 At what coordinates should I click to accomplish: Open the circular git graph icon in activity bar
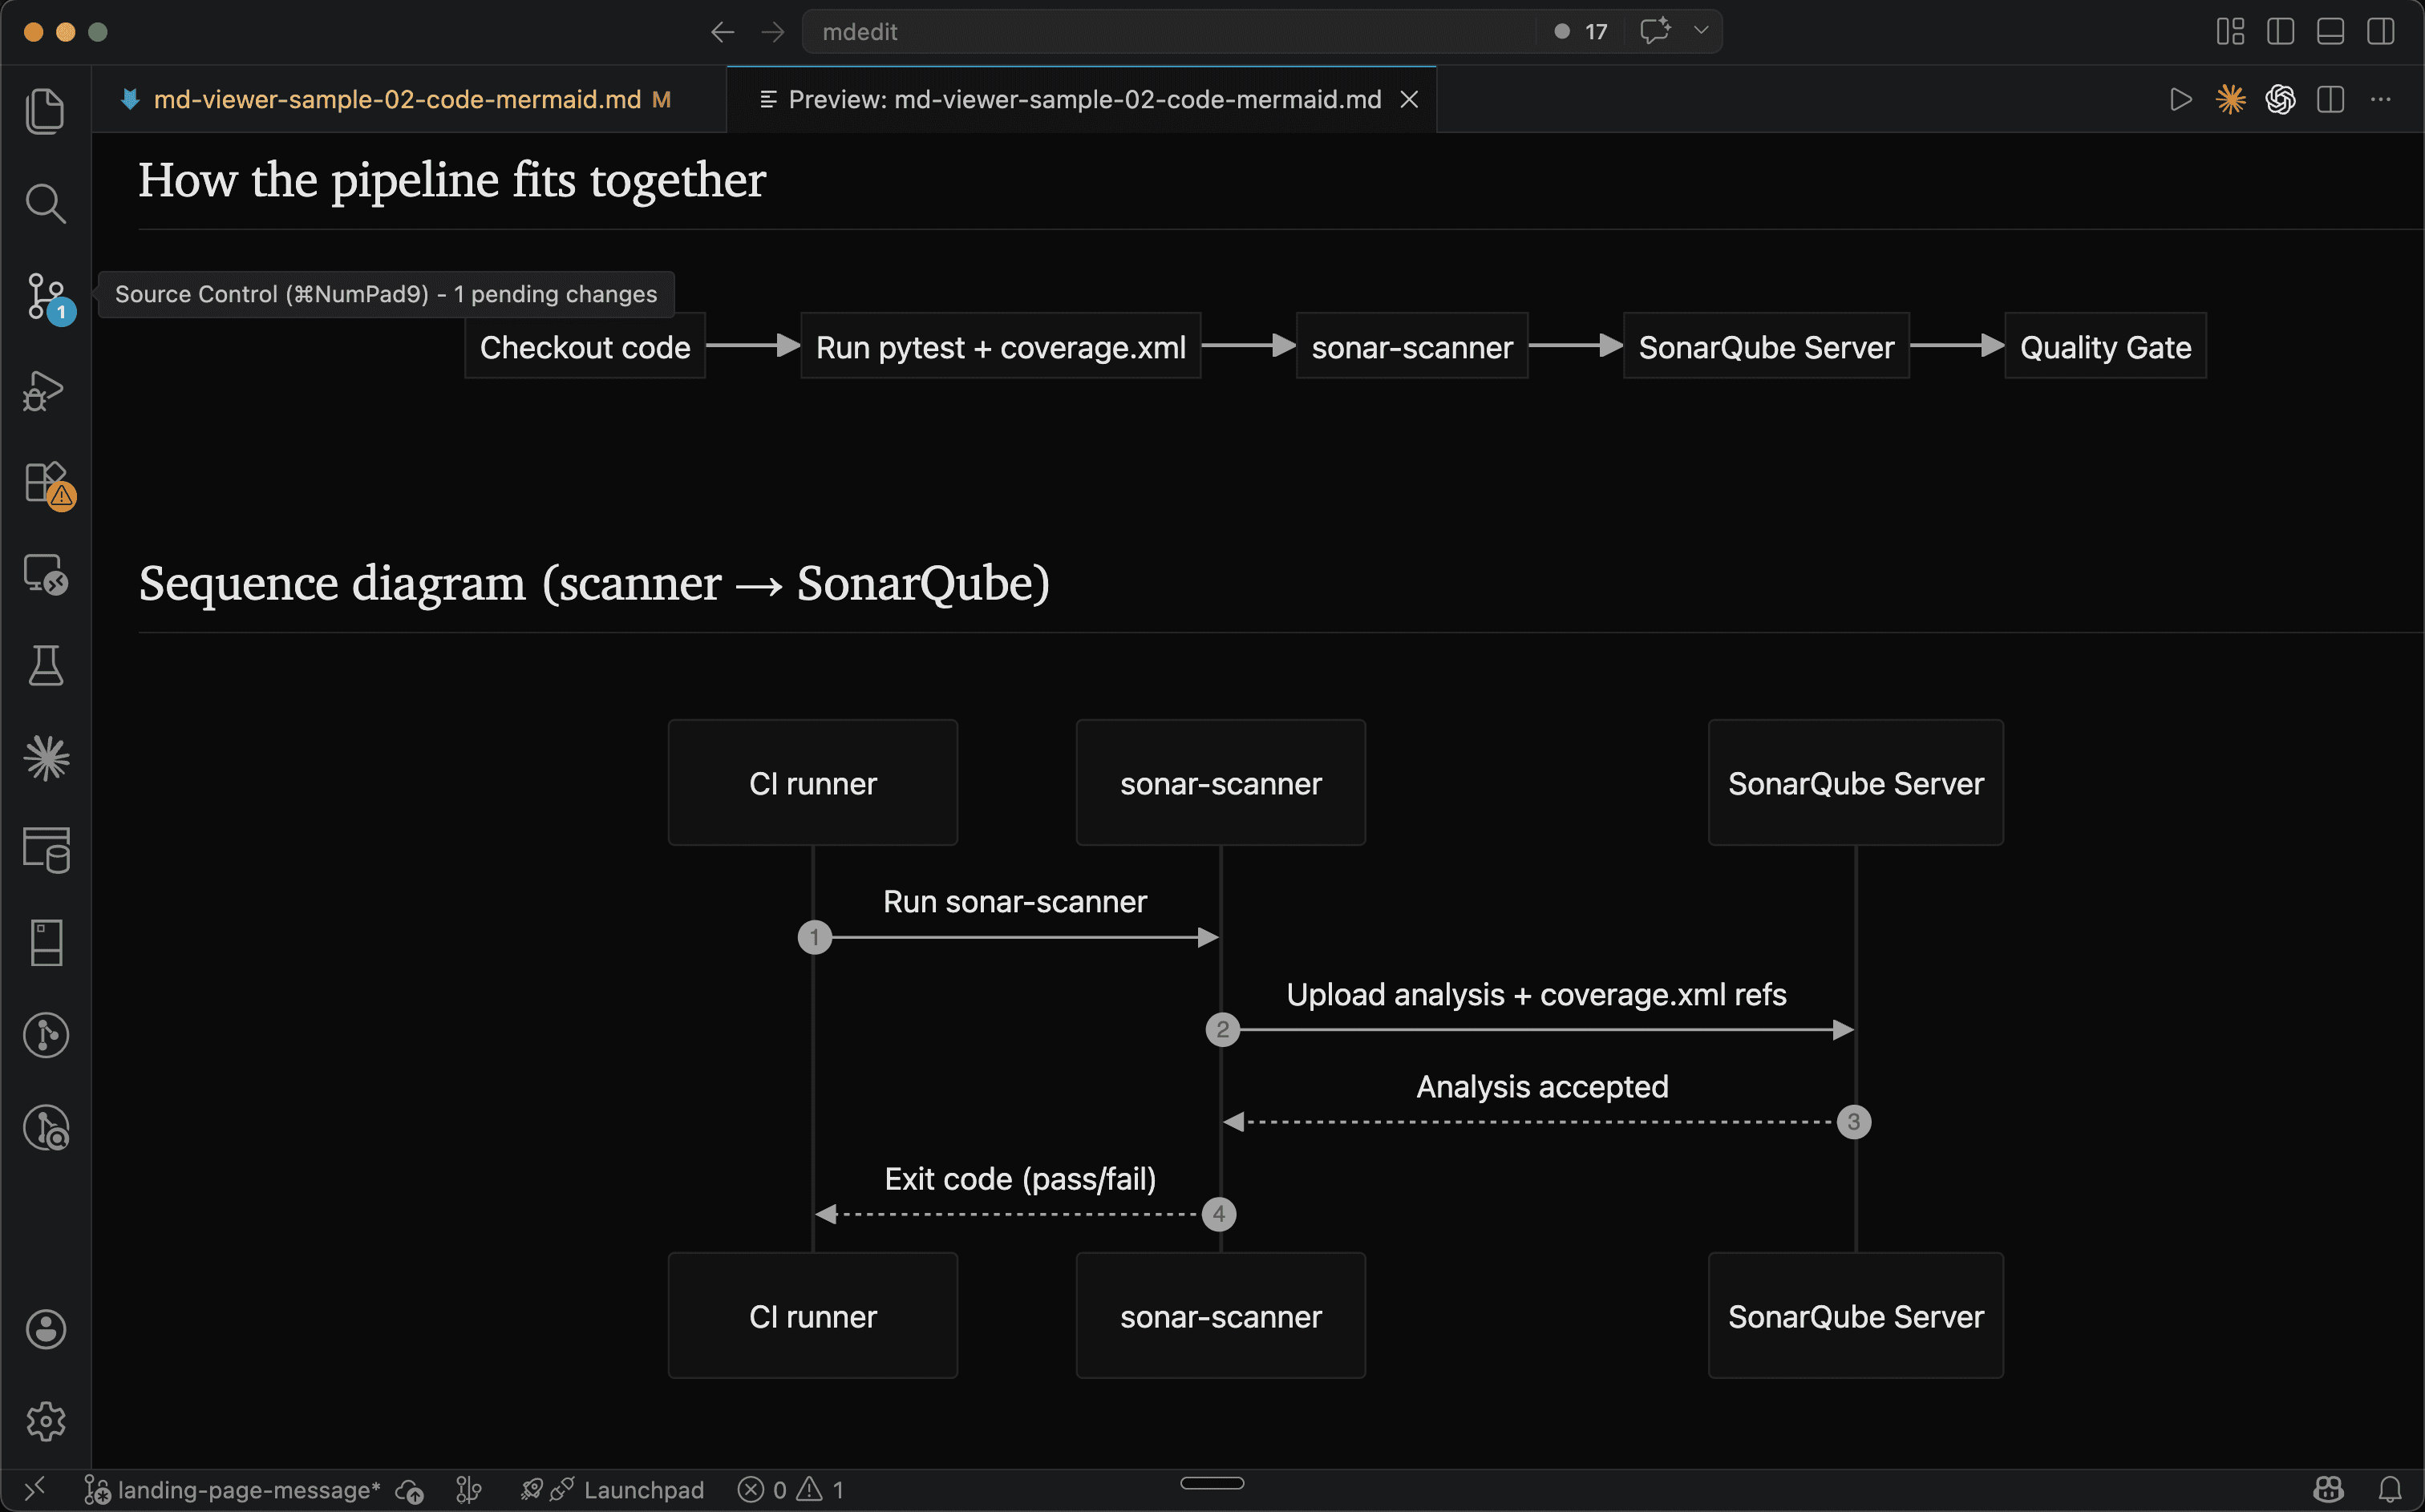tap(45, 1035)
